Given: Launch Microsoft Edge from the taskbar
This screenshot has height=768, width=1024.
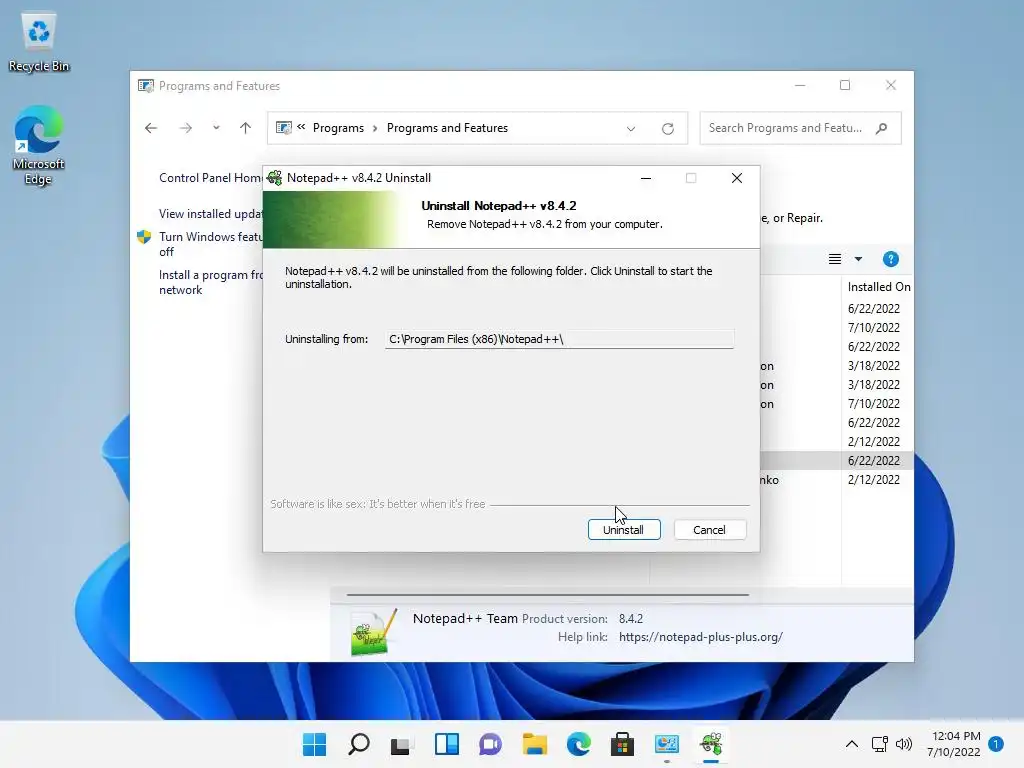Looking at the screenshot, I should point(579,744).
